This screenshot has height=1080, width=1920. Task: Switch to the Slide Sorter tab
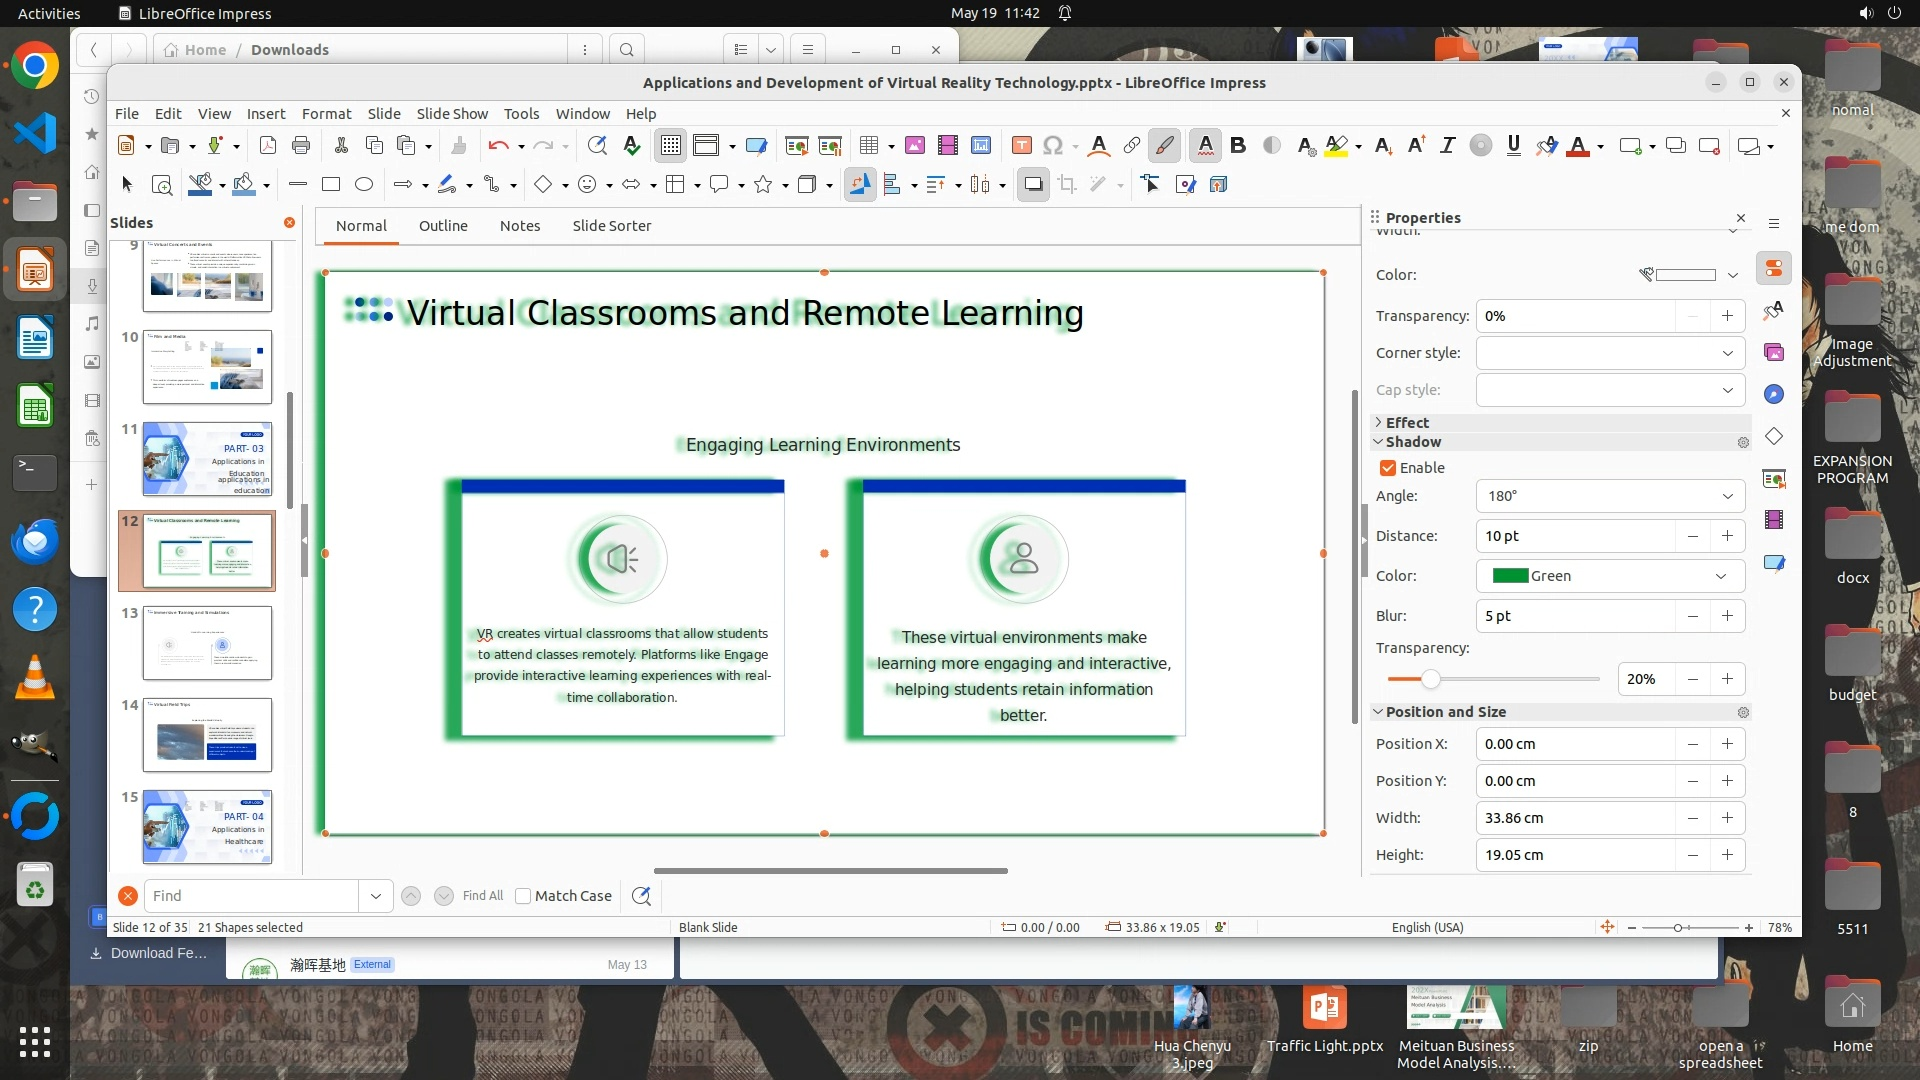click(611, 226)
